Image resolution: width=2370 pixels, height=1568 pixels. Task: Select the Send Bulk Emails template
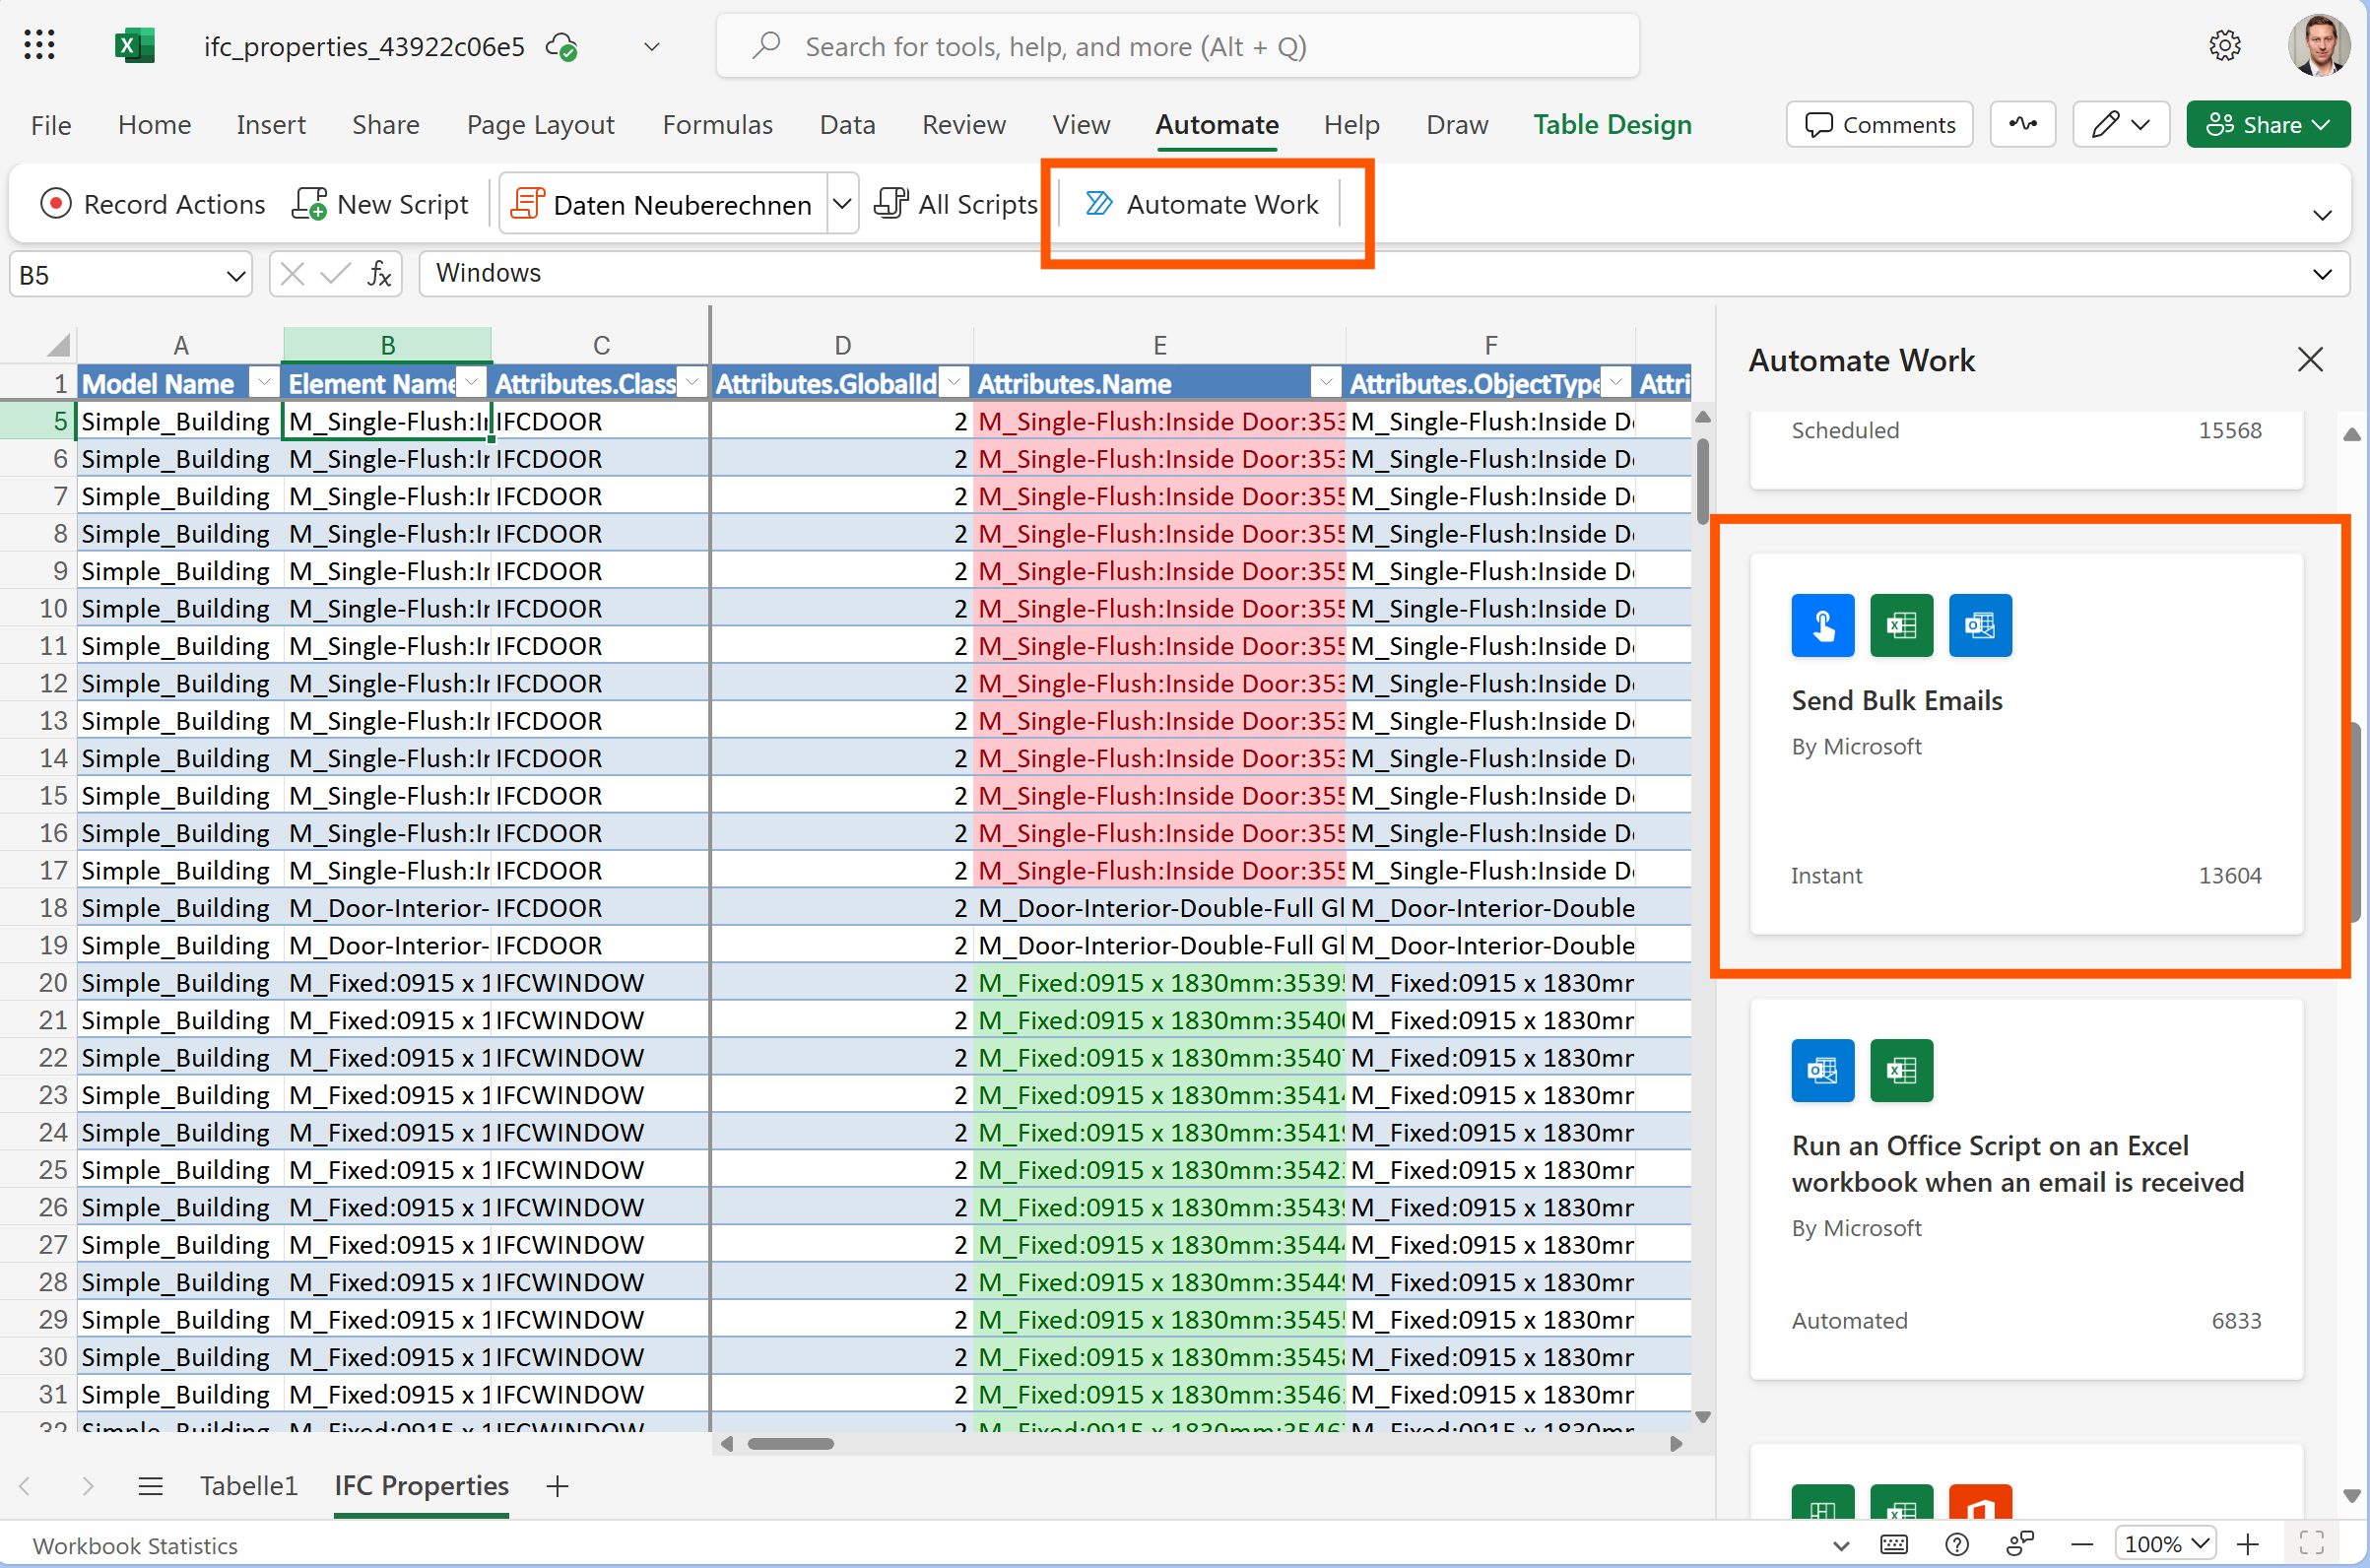coord(2026,744)
